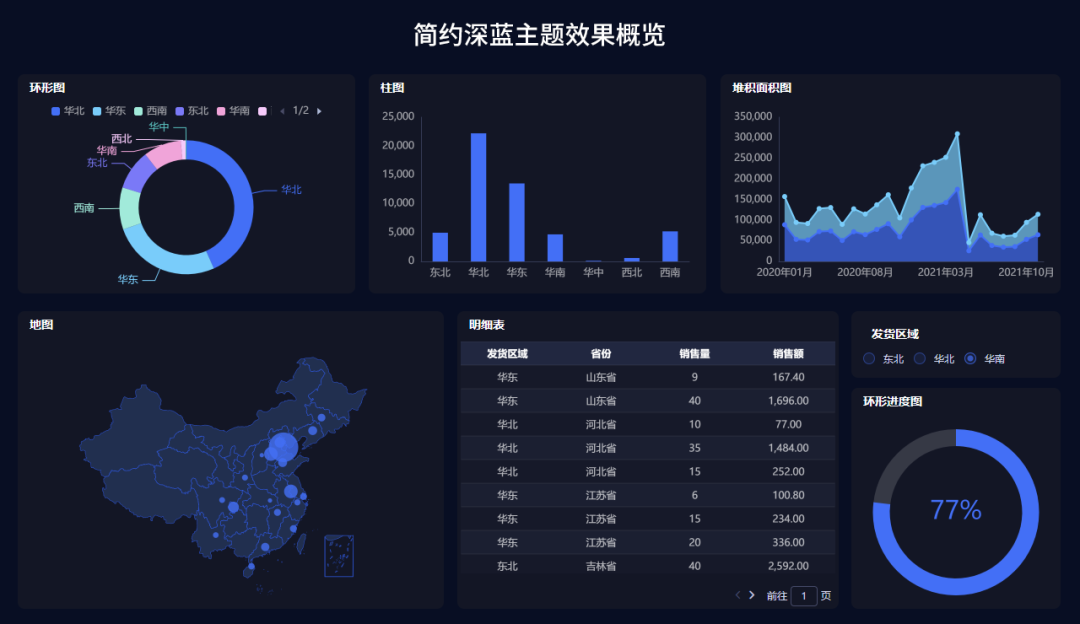Click the 销售额 column header in the table
The height and width of the screenshot is (624, 1080).
(788, 353)
